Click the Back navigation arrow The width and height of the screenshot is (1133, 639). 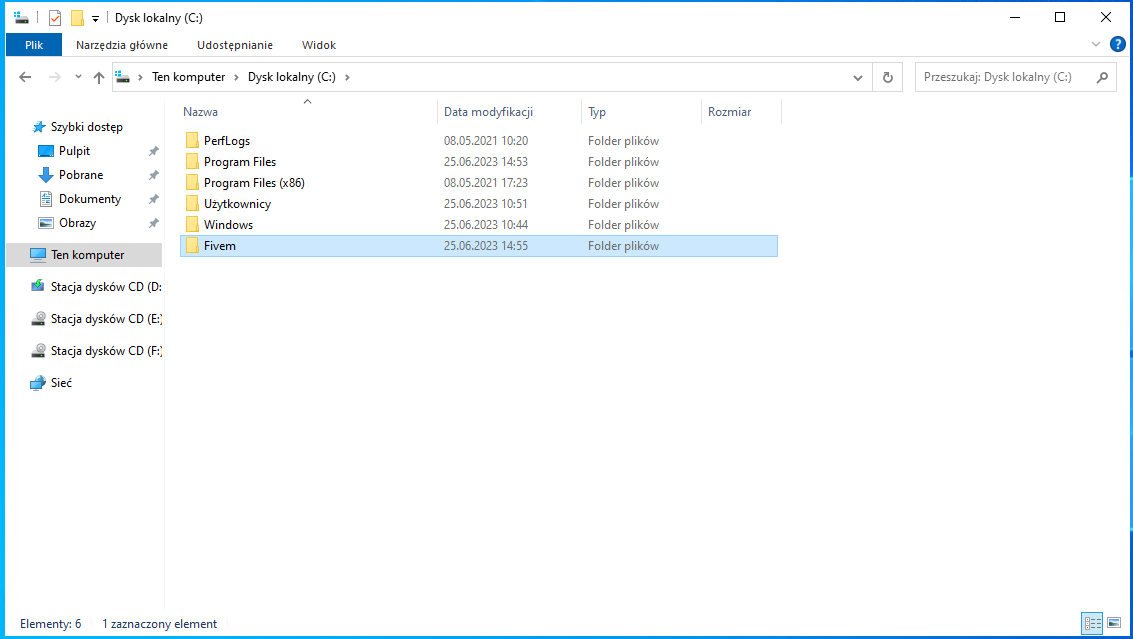[x=26, y=77]
